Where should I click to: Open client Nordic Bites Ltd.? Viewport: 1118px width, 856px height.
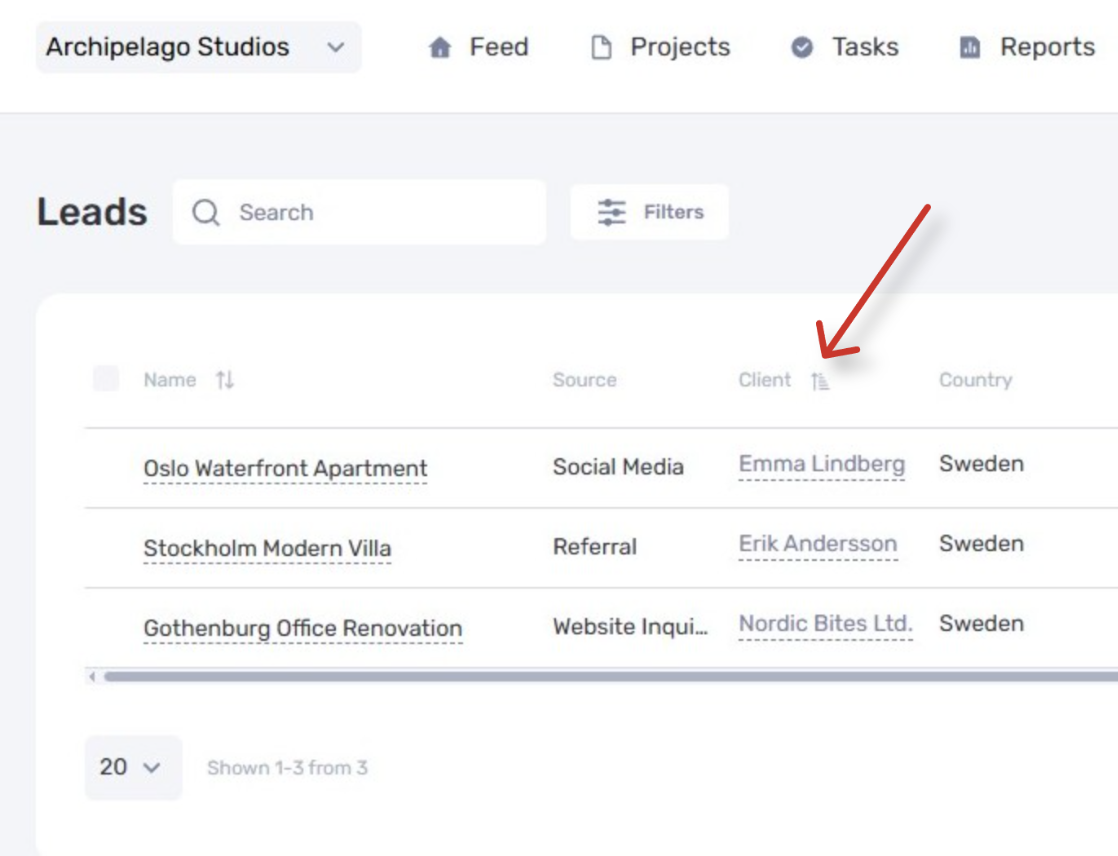click(826, 624)
